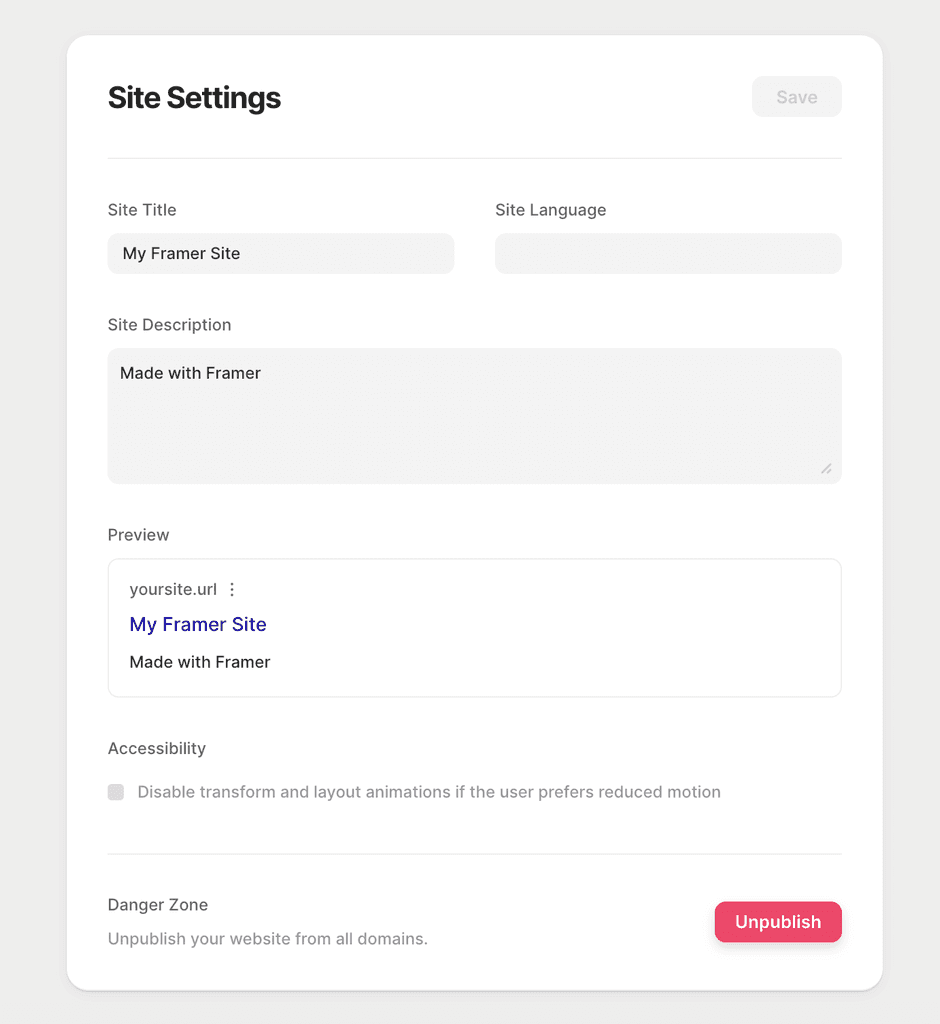
Task: Click the 'Danger Zone' section label
Action: (158, 905)
